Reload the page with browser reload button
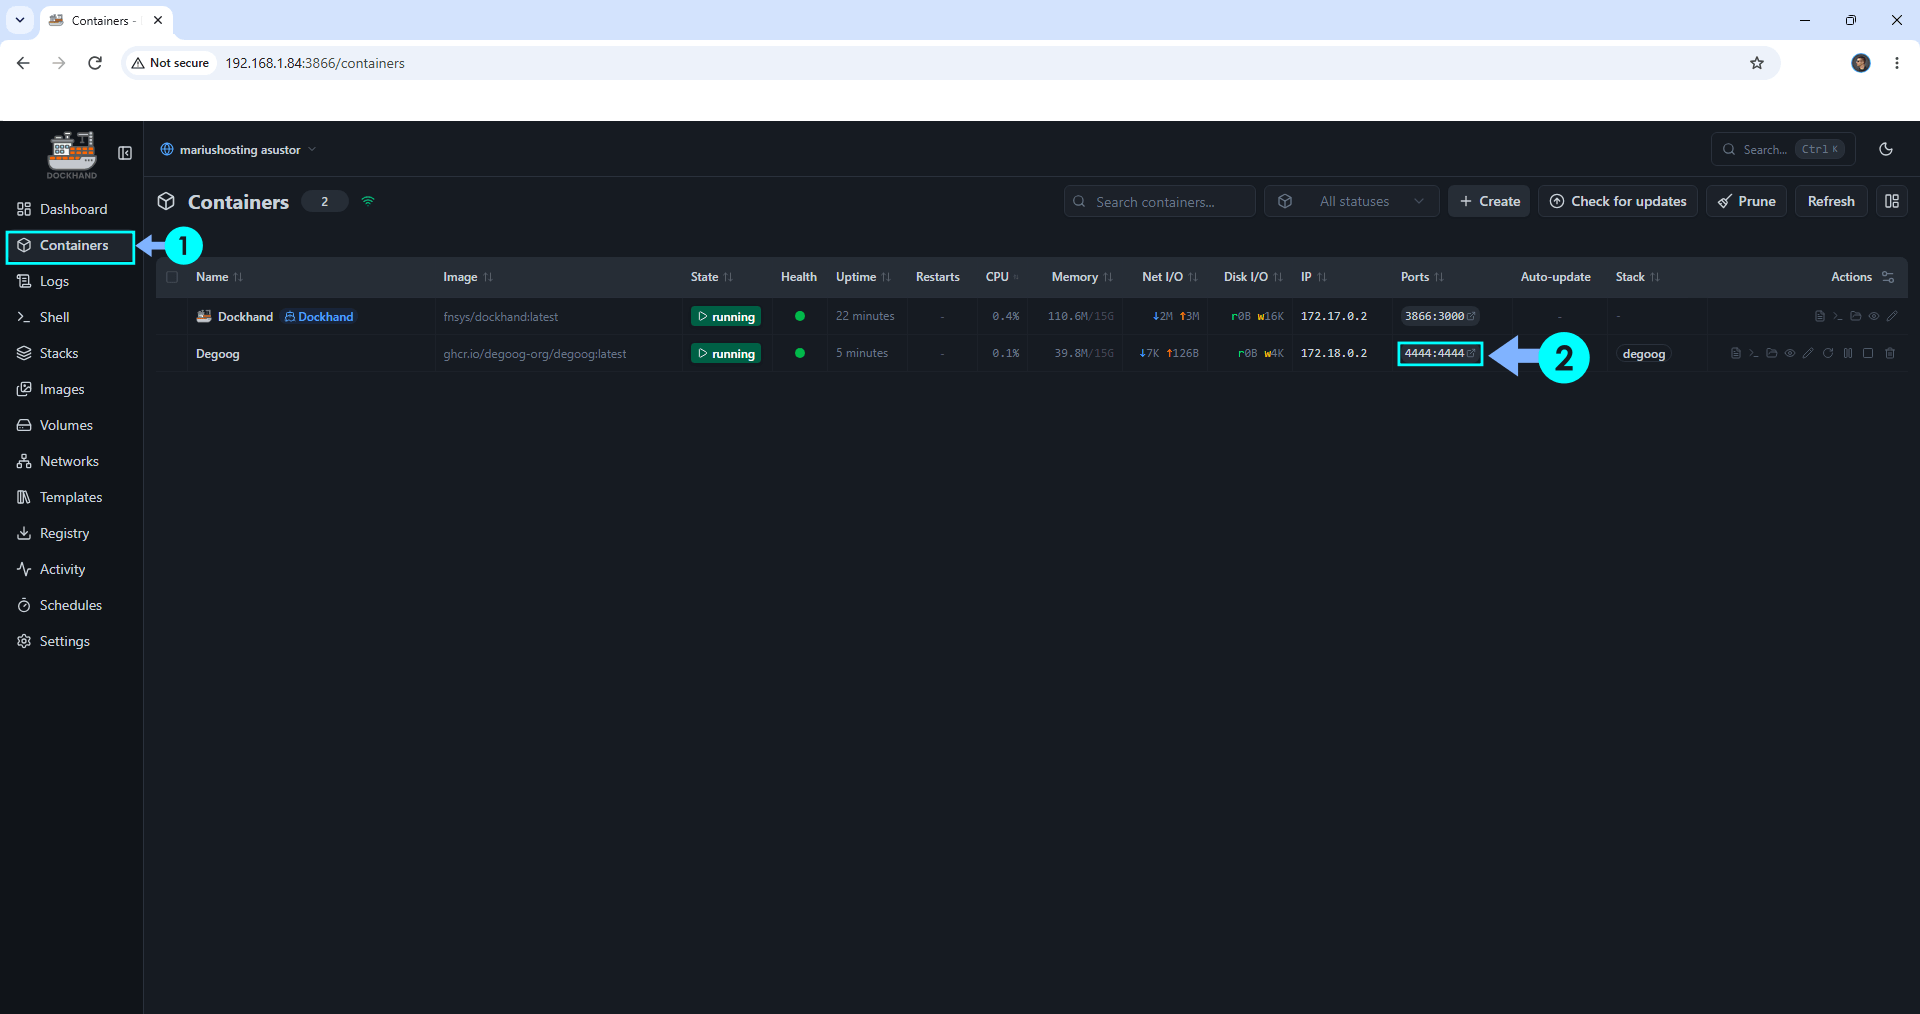Viewport: 1920px width, 1014px height. tap(95, 63)
